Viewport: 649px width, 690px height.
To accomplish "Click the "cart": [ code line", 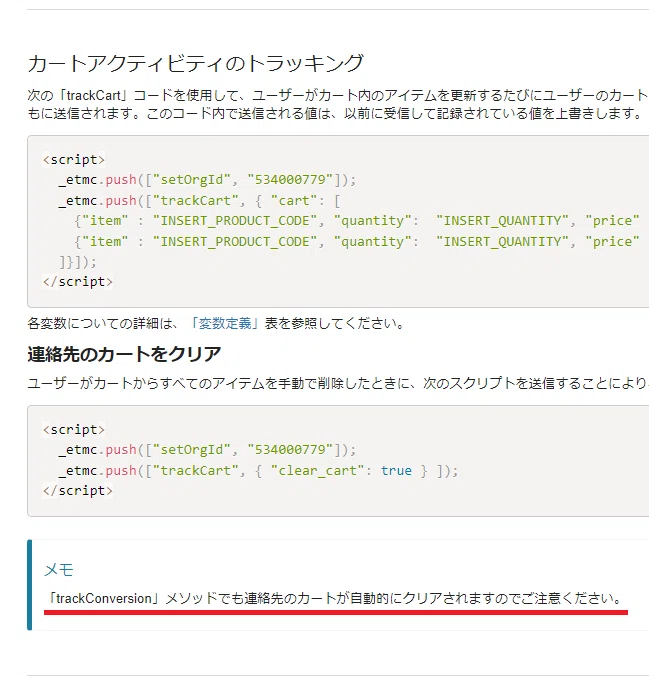I will 200,201.
